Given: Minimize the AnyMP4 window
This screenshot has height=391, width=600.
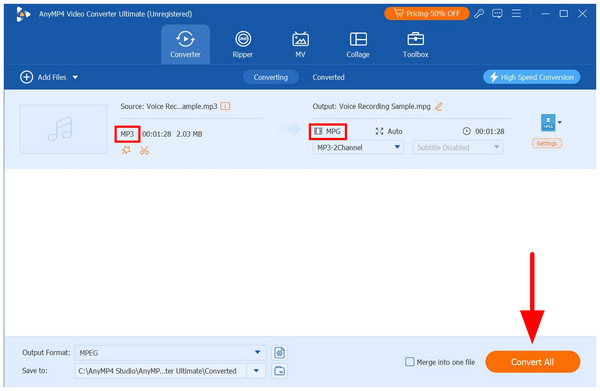Looking at the screenshot, I should (545, 14).
